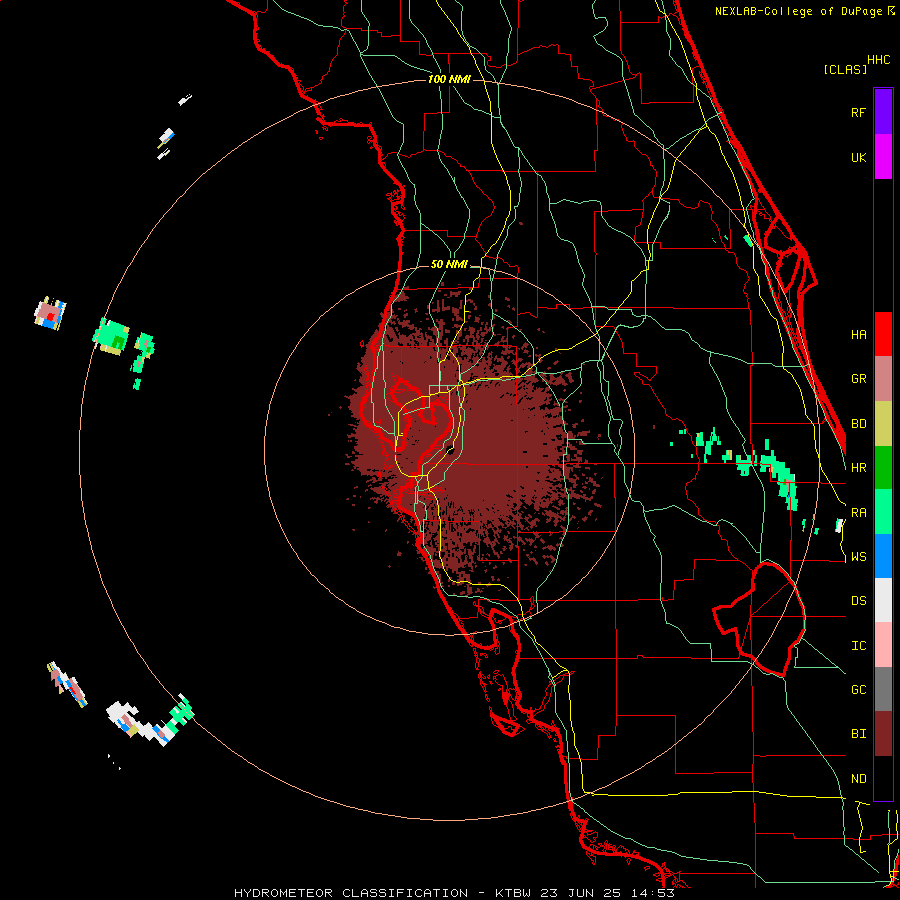This screenshot has height=900, width=900.
Task: Click the NEXLAB-College of DuPage text
Action: [798, 11]
